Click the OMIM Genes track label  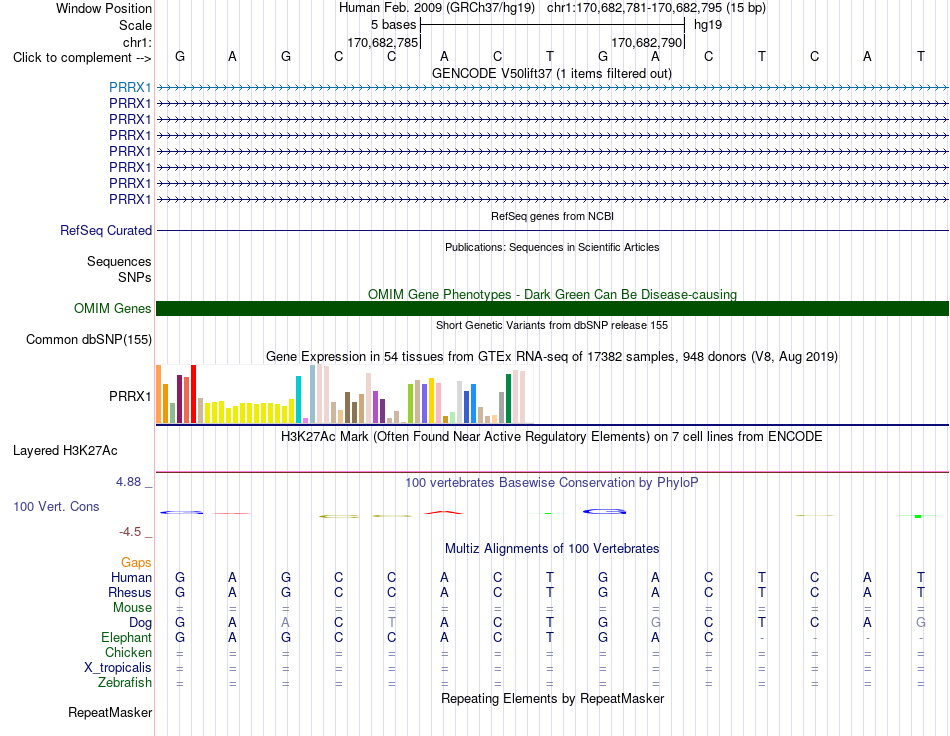[113, 308]
